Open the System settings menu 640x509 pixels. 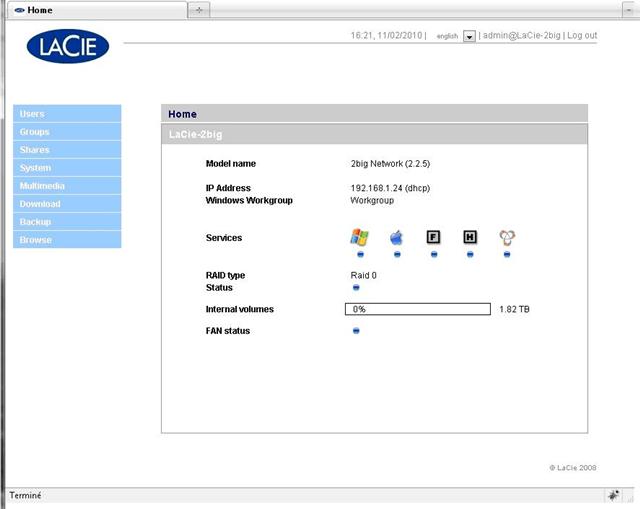(67, 168)
